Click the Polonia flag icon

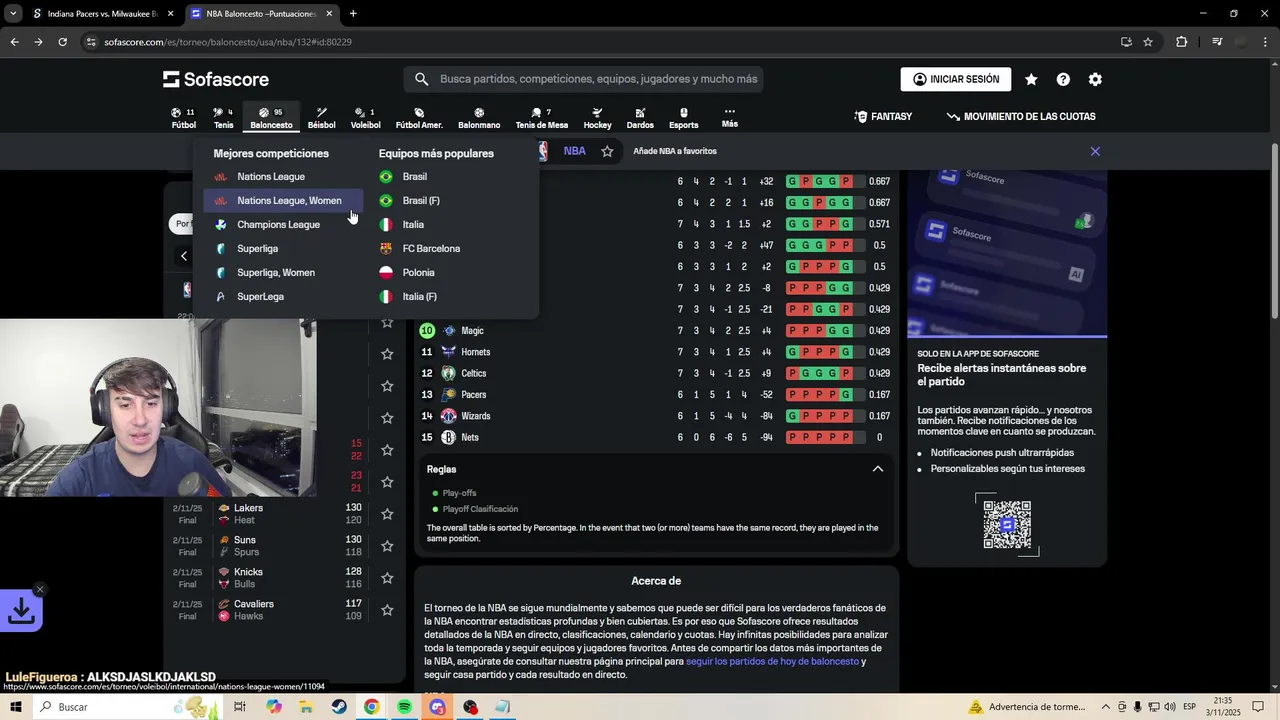pyautogui.click(x=386, y=272)
